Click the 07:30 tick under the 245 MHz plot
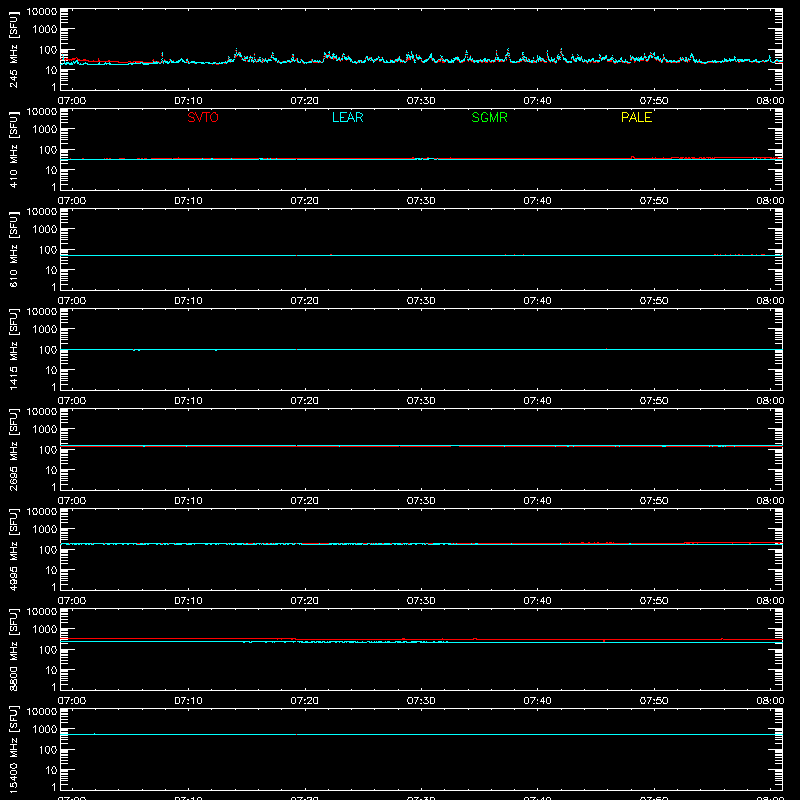Image resolution: width=800 pixels, height=800 pixels. coord(421,101)
